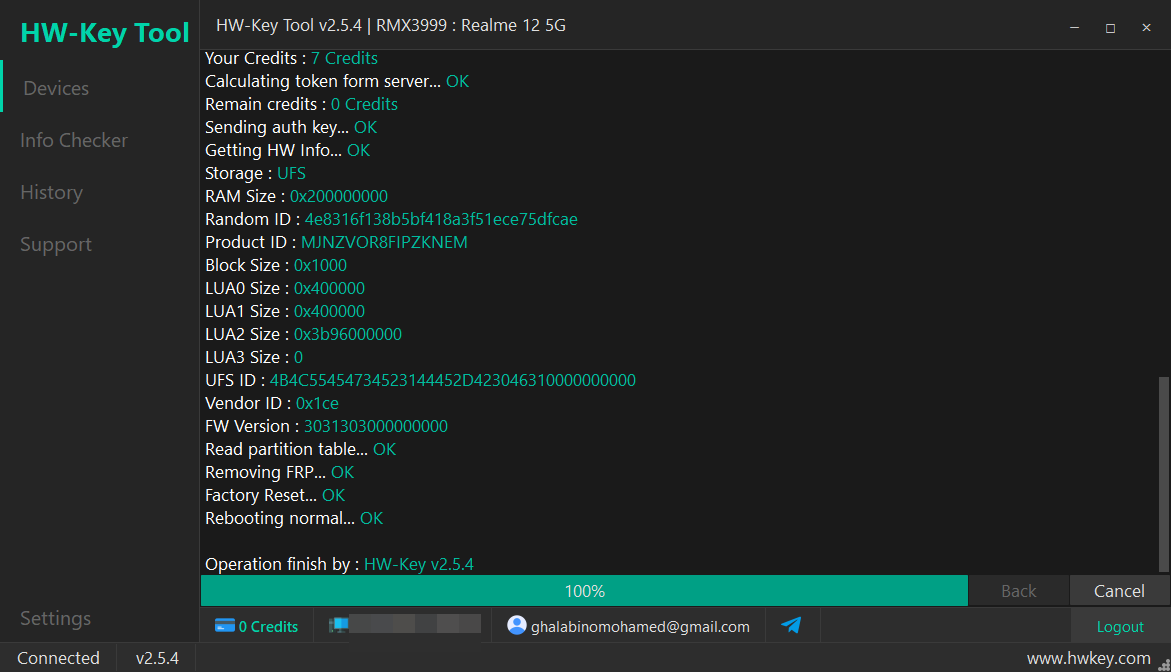1171x672 pixels.
Task: Open the Support page
Action: (x=56, y=245)
